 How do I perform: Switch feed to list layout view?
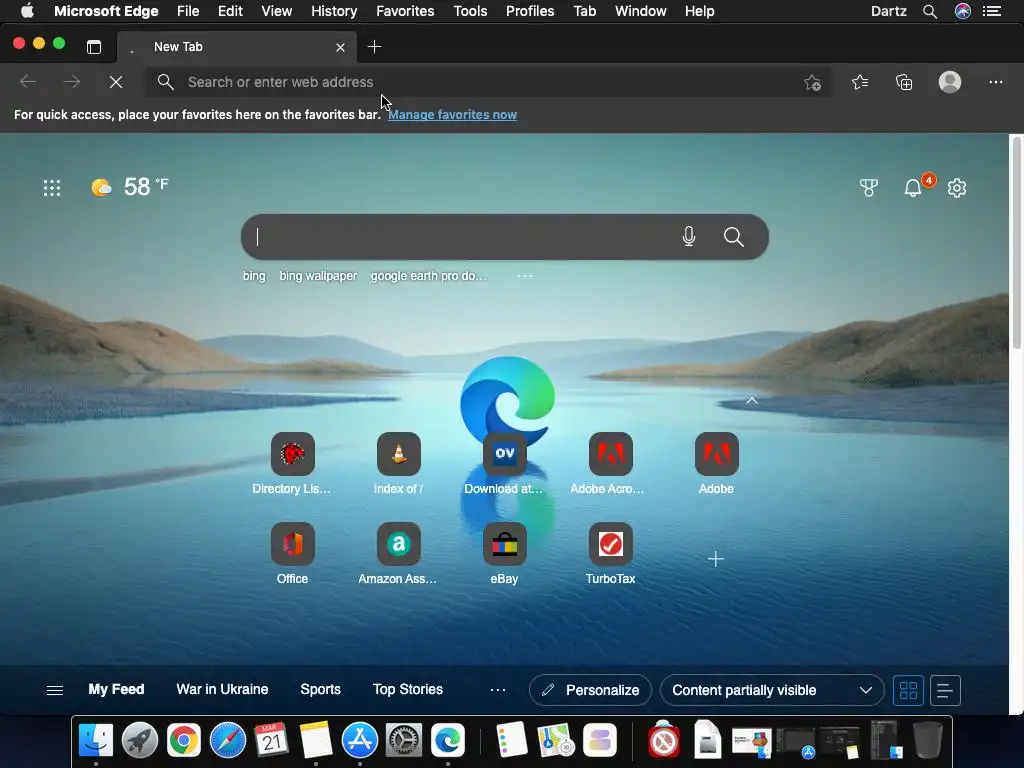945,690
